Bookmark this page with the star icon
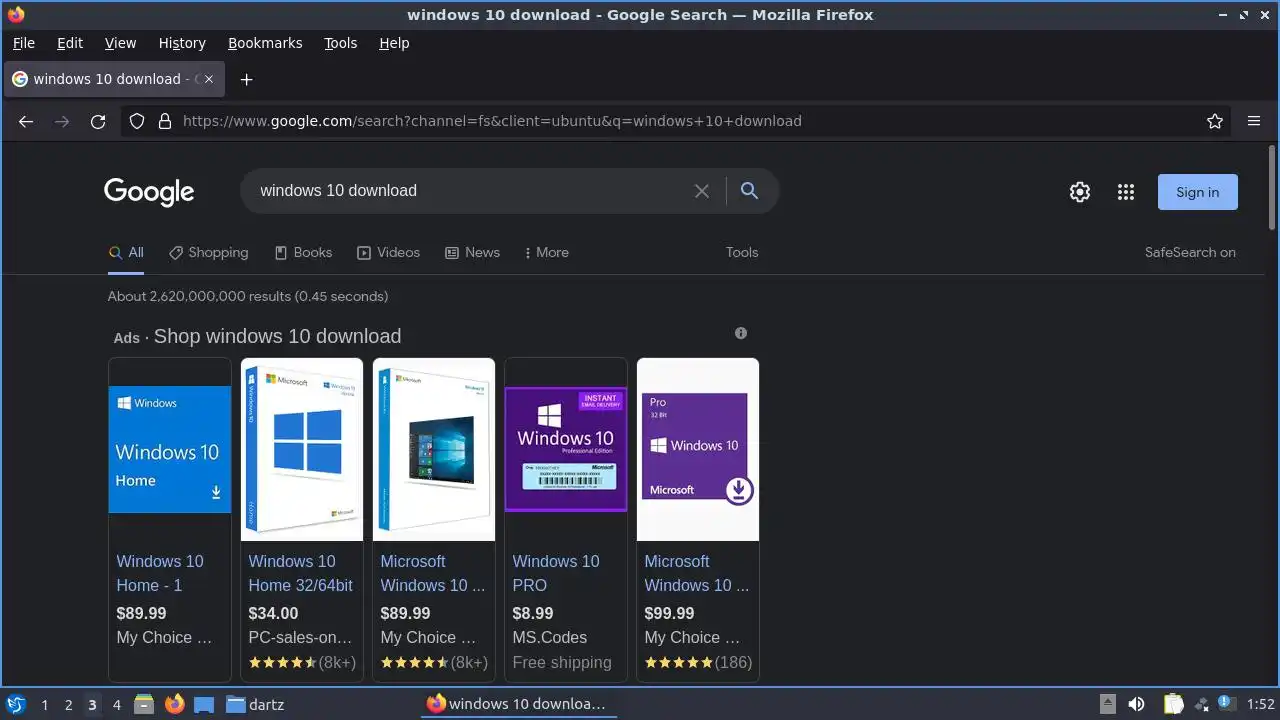Viewport: 1280px width, 720px height. 1215,121
